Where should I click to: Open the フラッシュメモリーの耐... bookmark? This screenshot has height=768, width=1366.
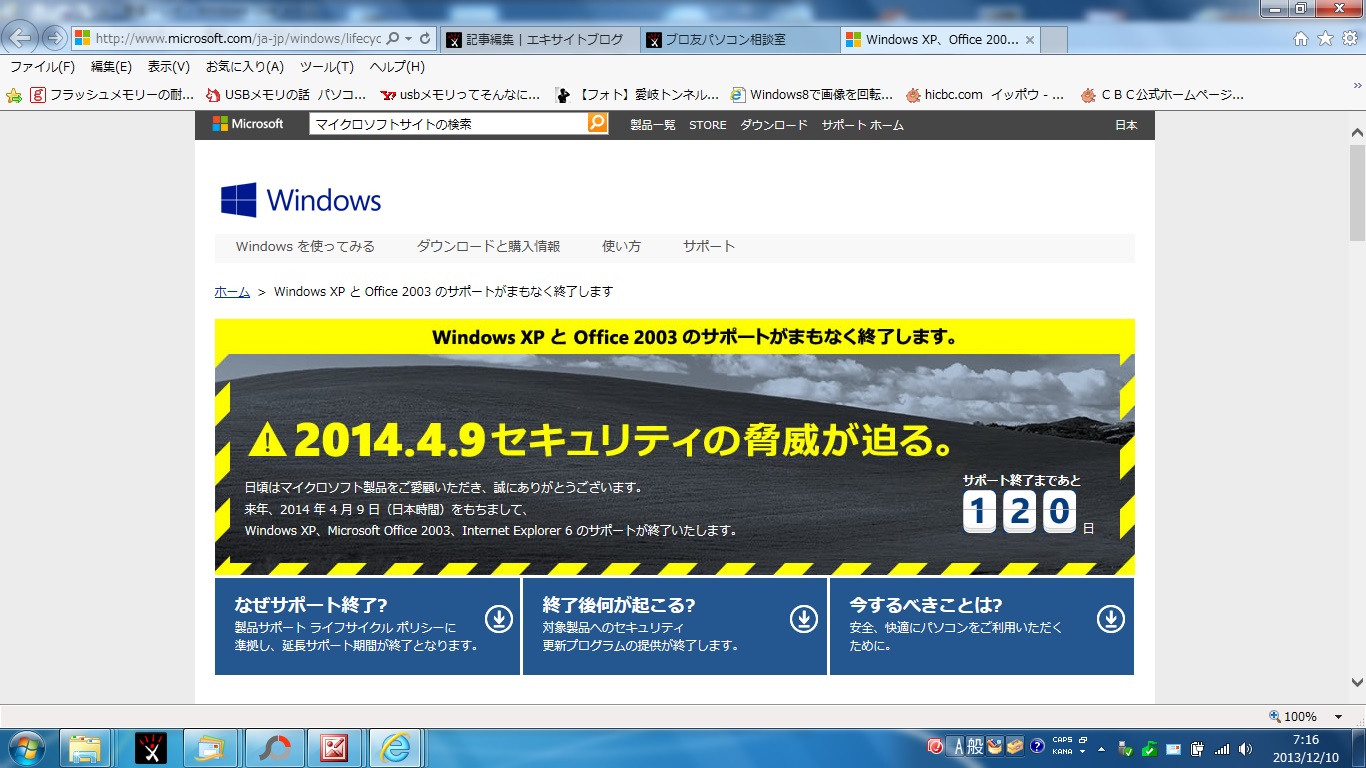click(112, 95)
